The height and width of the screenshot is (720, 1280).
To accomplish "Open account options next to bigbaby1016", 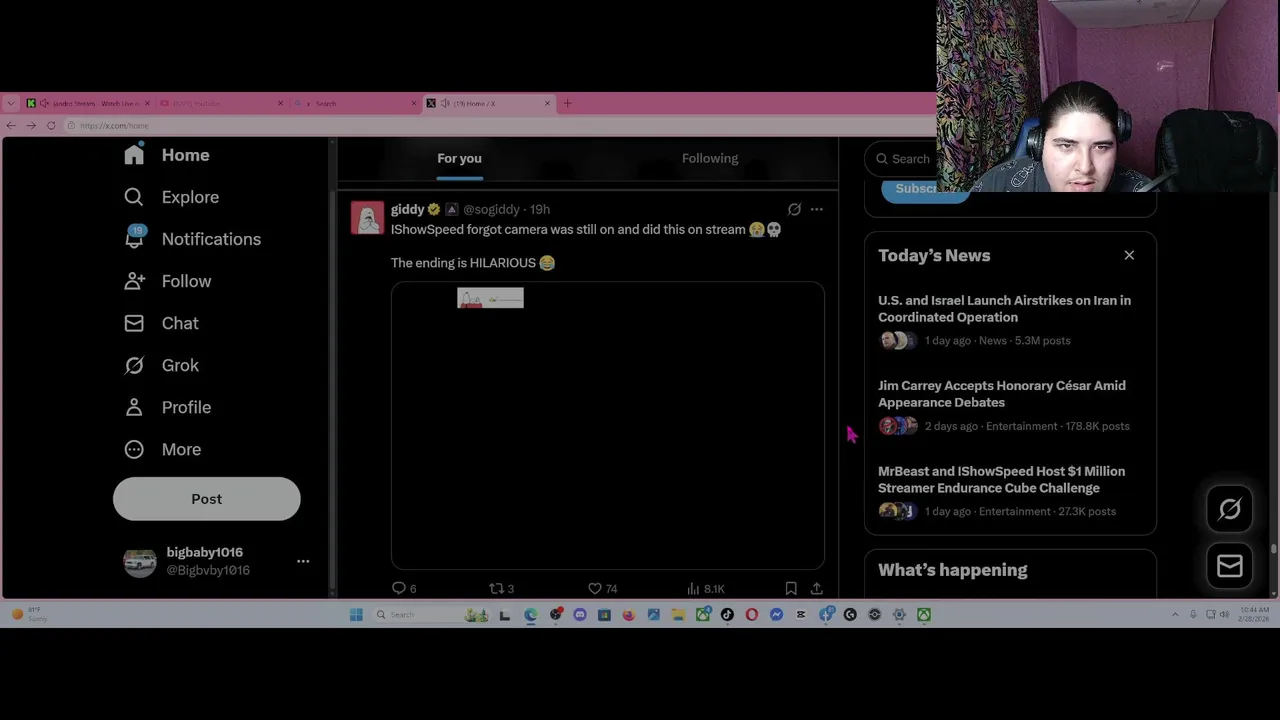I will pos(303,561).
